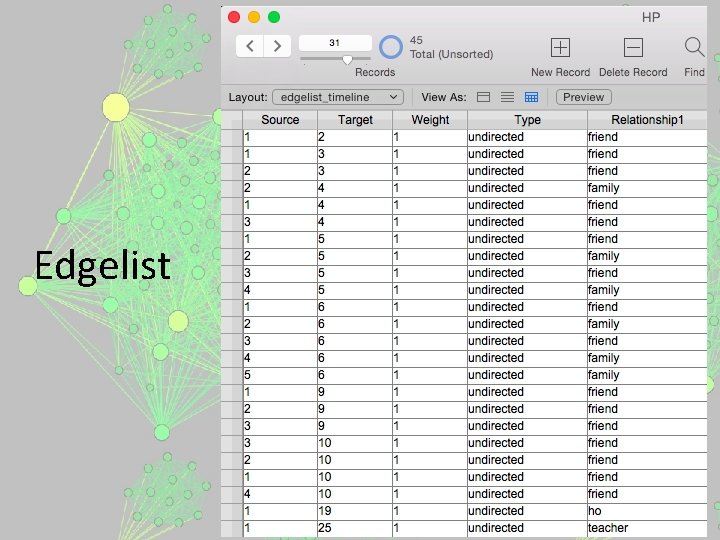Click the found set pie circle icon
The image size is (720, 540).
(391, 47)
